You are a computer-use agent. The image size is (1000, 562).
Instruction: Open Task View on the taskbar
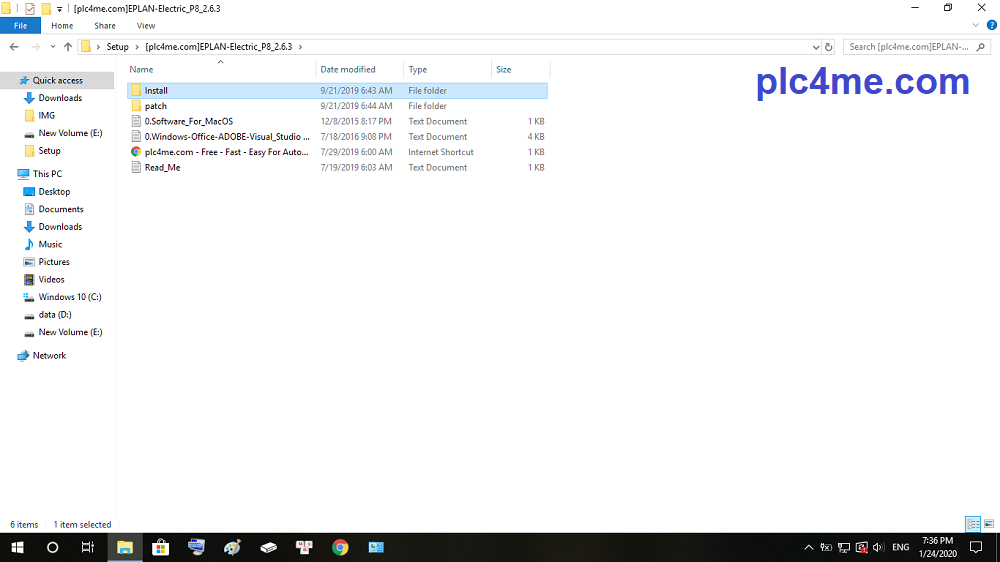coord(88,547)
